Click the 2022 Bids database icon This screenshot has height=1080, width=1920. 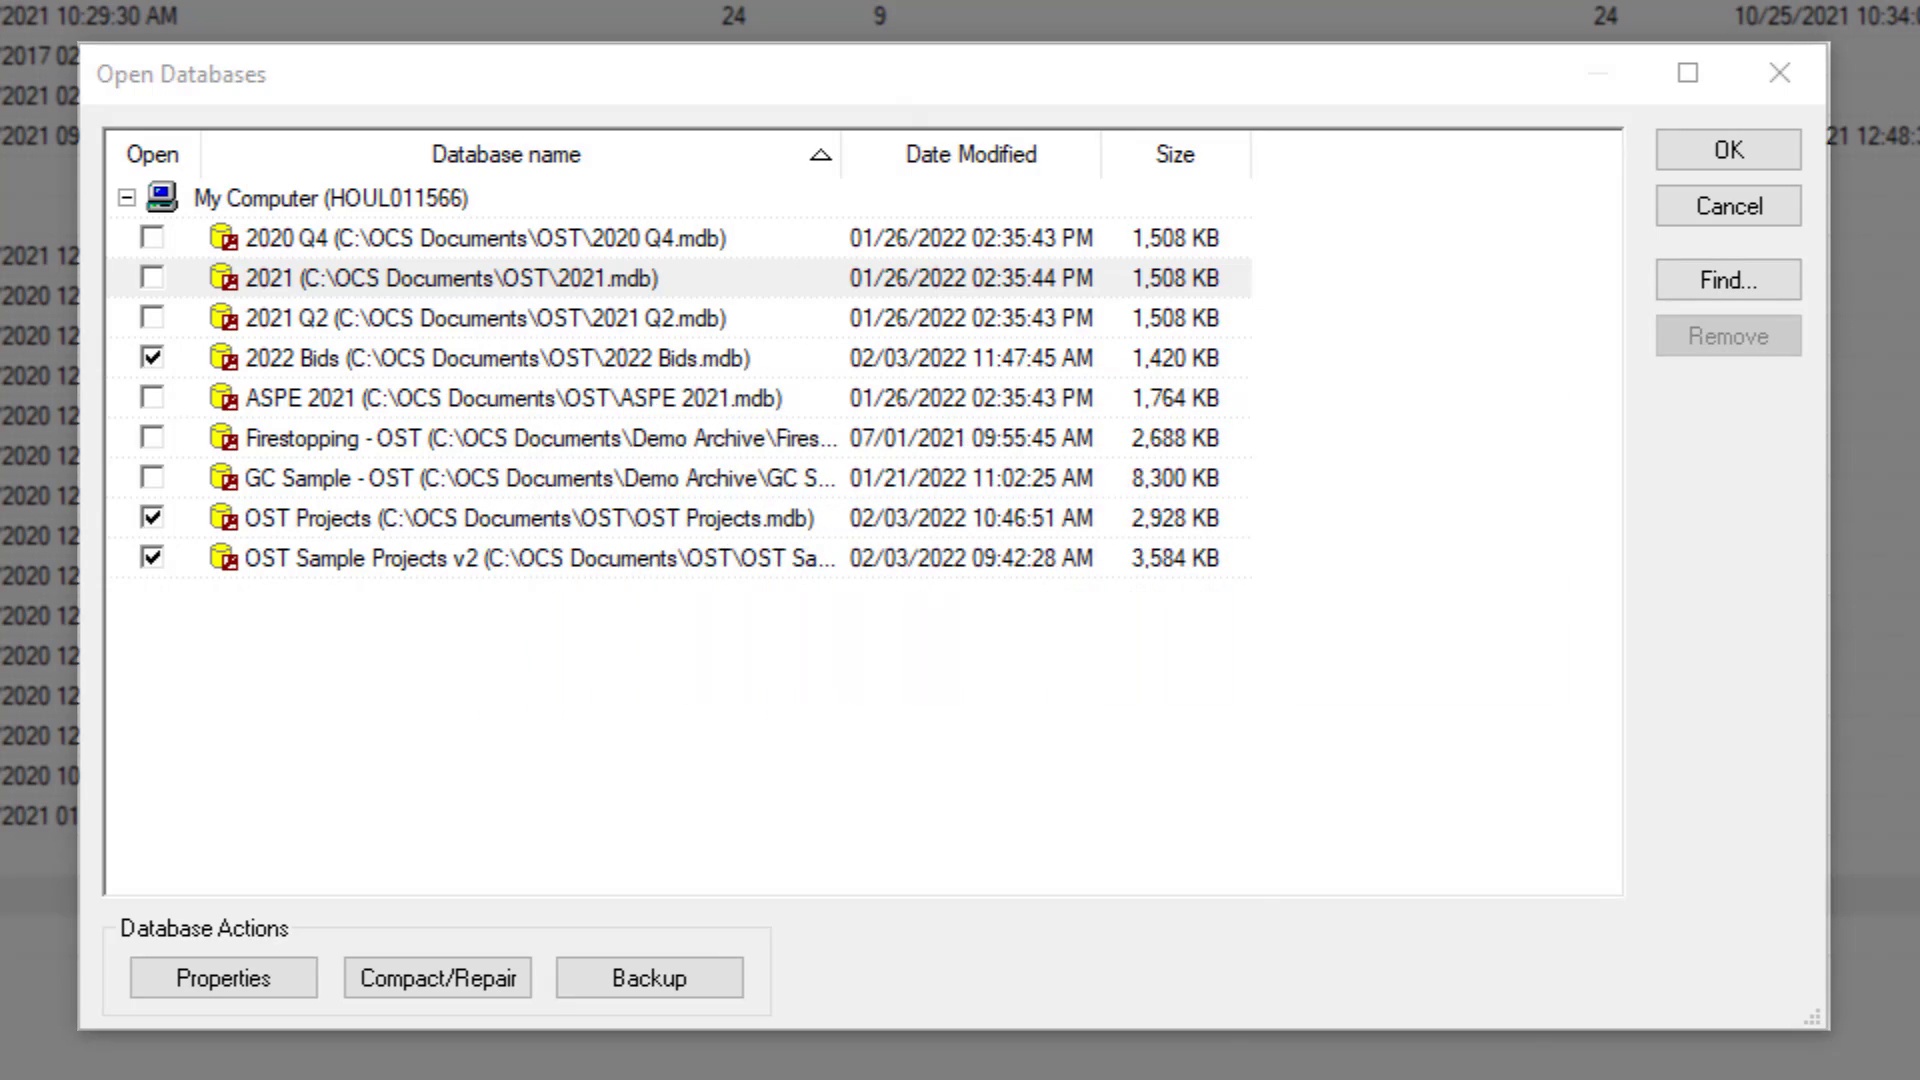(223, 358)
